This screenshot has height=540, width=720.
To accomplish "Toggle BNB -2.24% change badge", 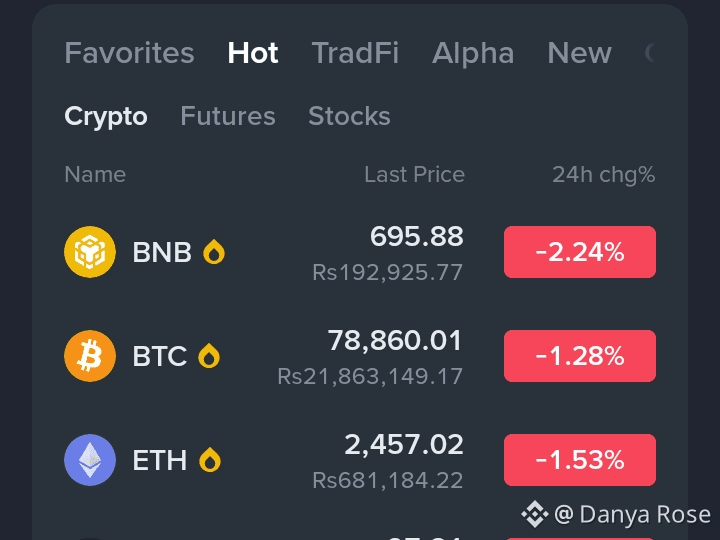I will pos(579,252).
